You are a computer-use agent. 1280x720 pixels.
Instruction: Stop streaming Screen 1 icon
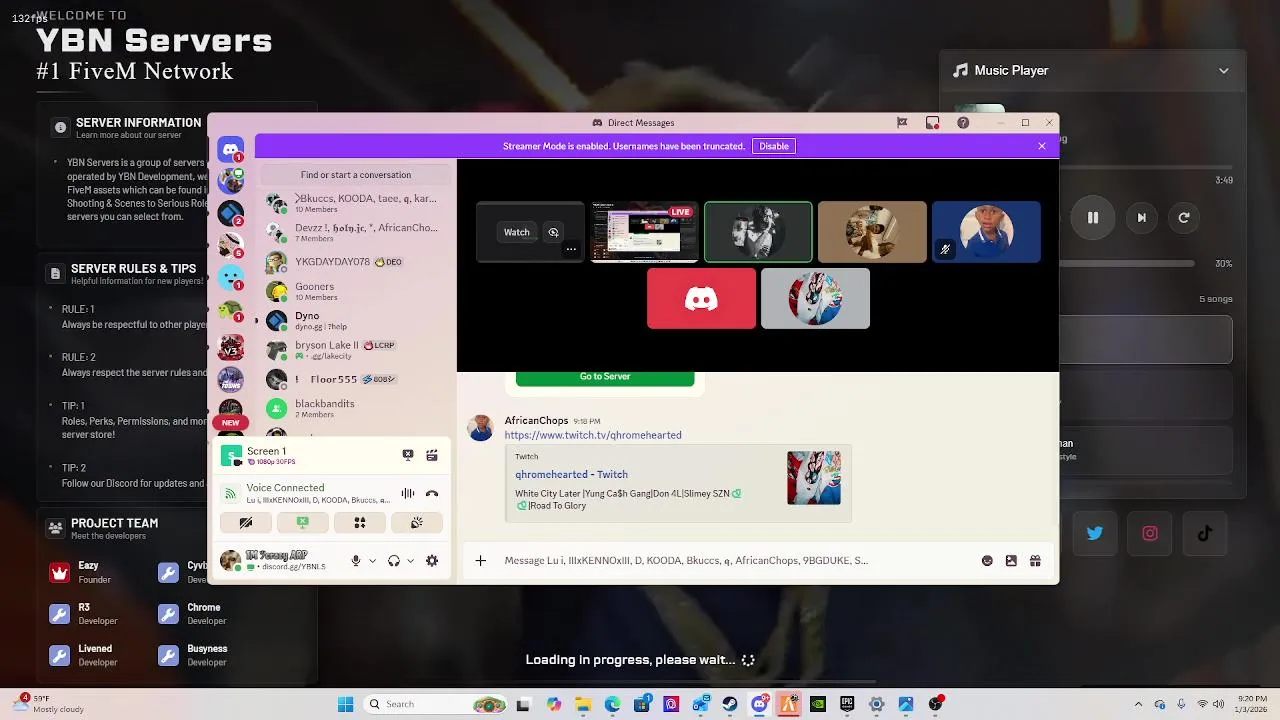(x=408, y=455)
